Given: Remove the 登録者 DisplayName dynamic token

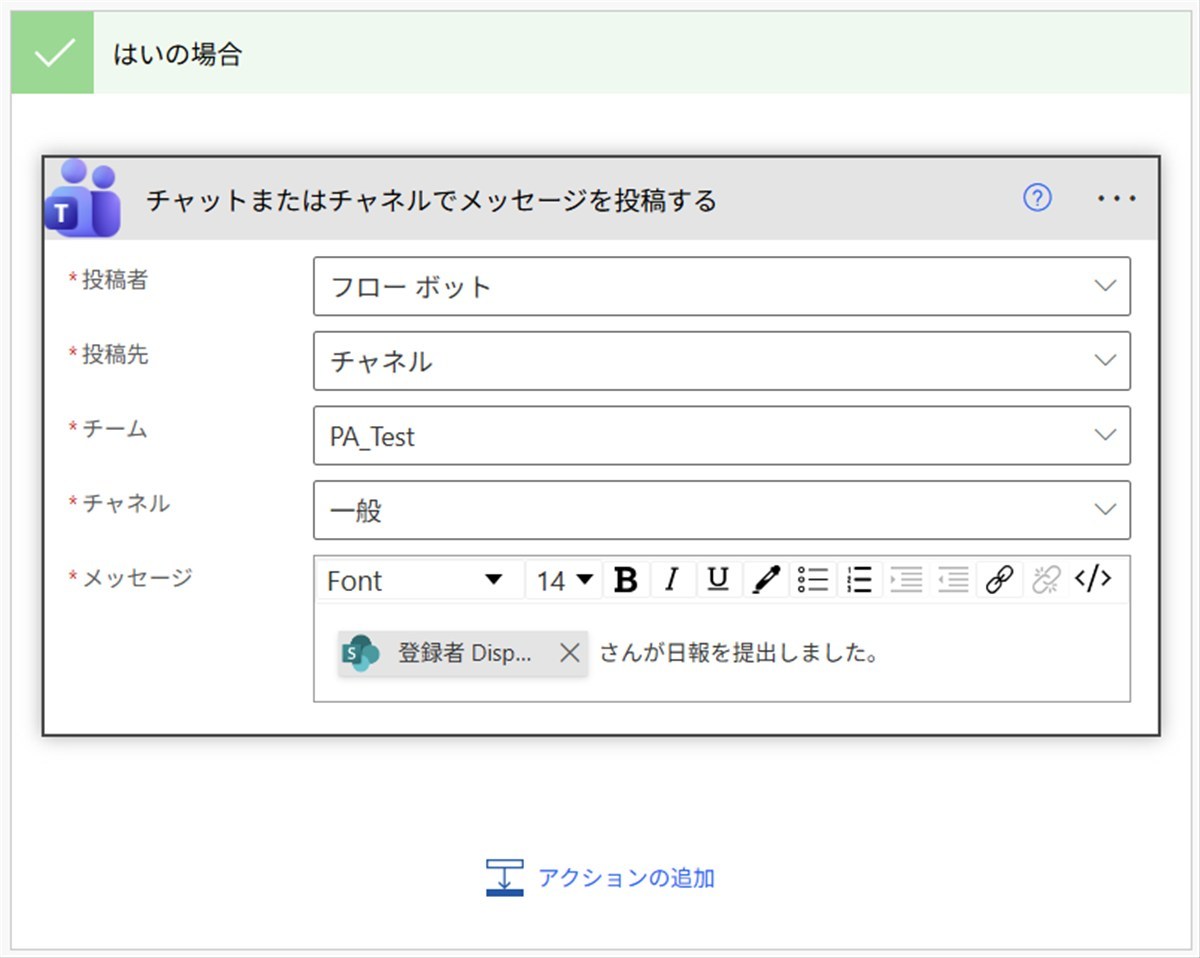Looking at the screenshot, I should (569, 653).
